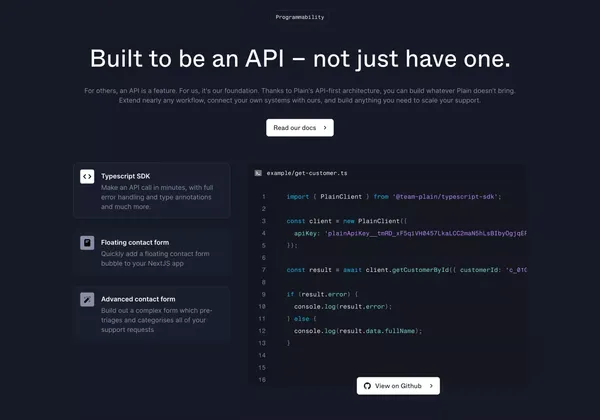Click the getCustomerById code line
Image resolution: width=600 pixels, height=420 pixels.
point(406,270)
